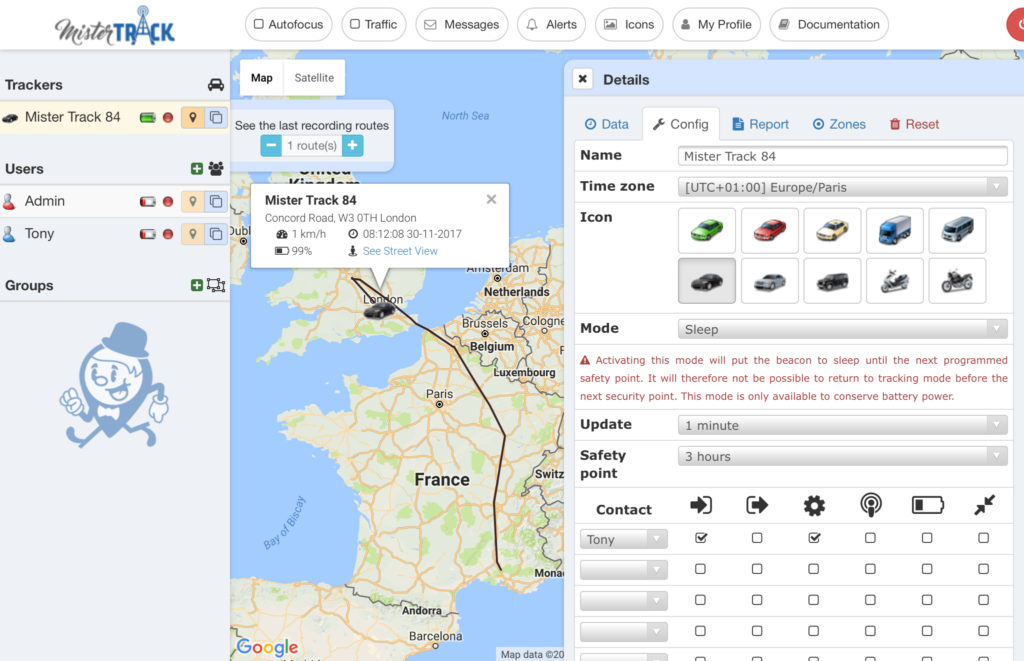Click See Street View link
Screen dimensions: 1024x661
pos(400,251)
